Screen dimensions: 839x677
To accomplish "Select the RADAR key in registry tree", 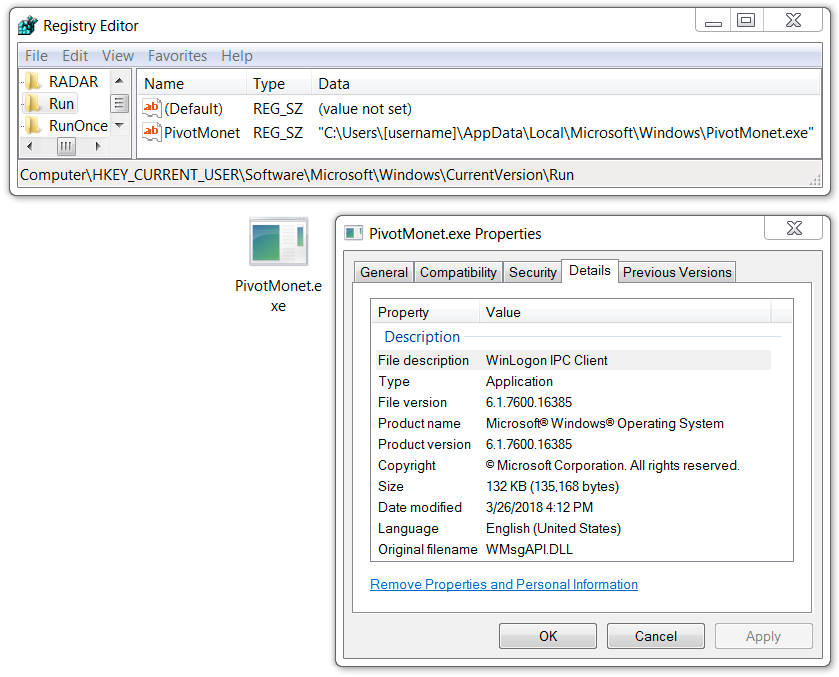I will 74,81.
